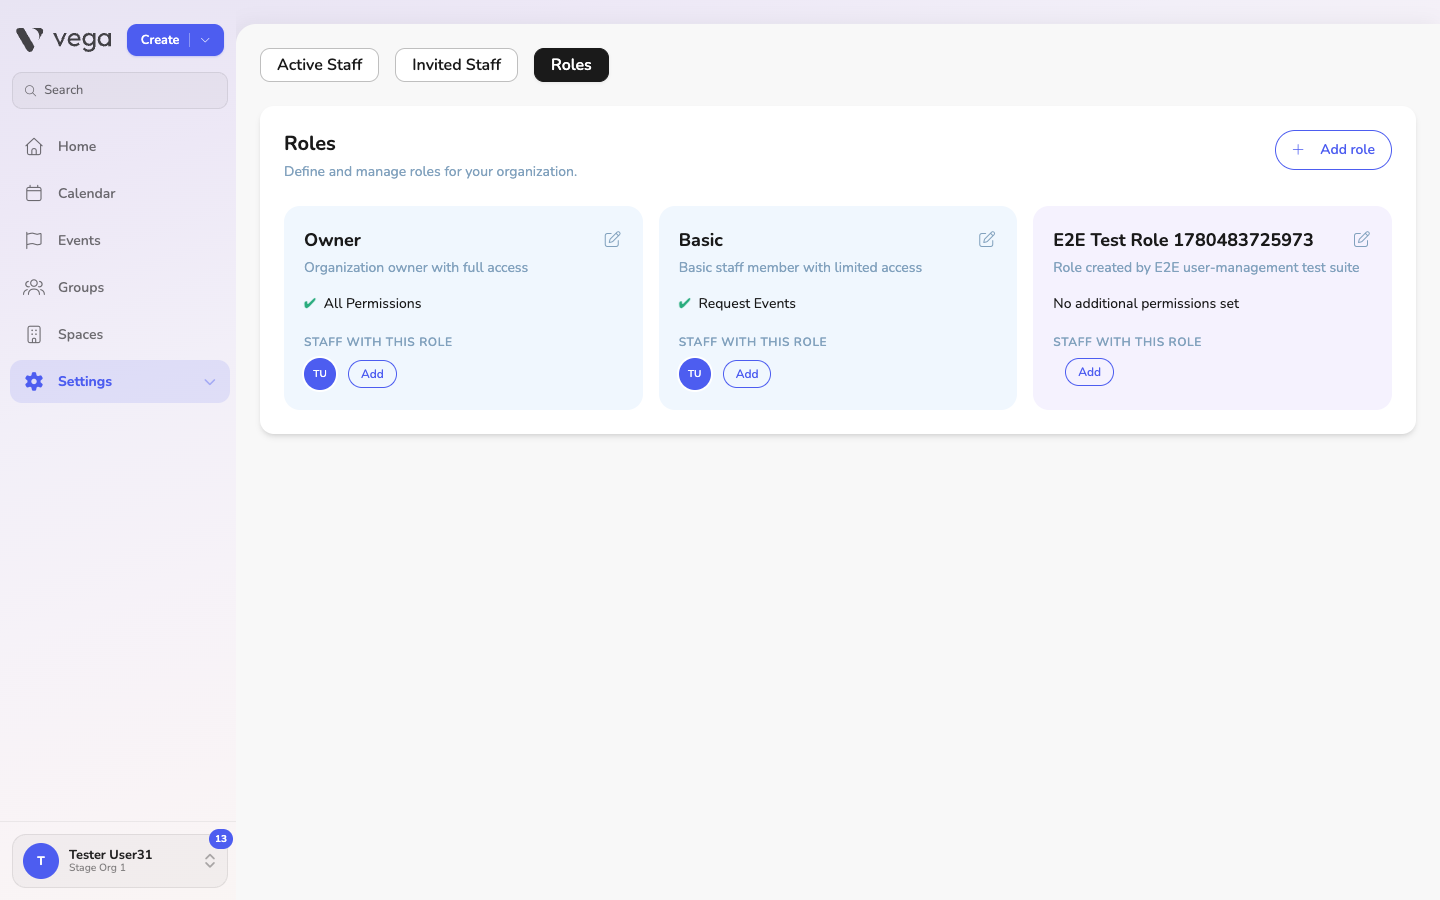Click the Roles section heading
This screenshot has height=900, width=1440.
310,144
